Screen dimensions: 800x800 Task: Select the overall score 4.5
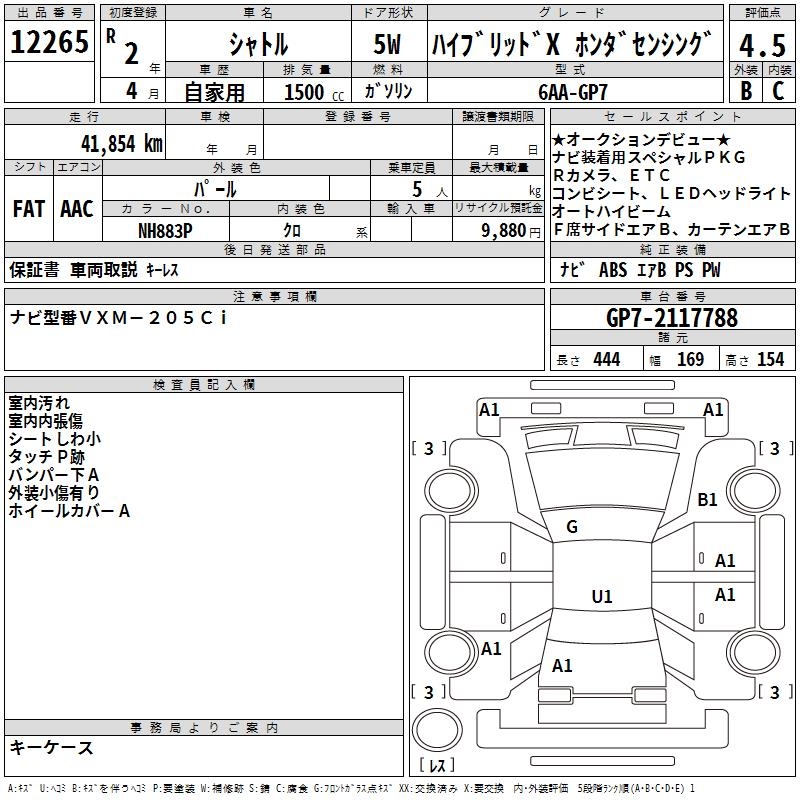click(763, 45)
